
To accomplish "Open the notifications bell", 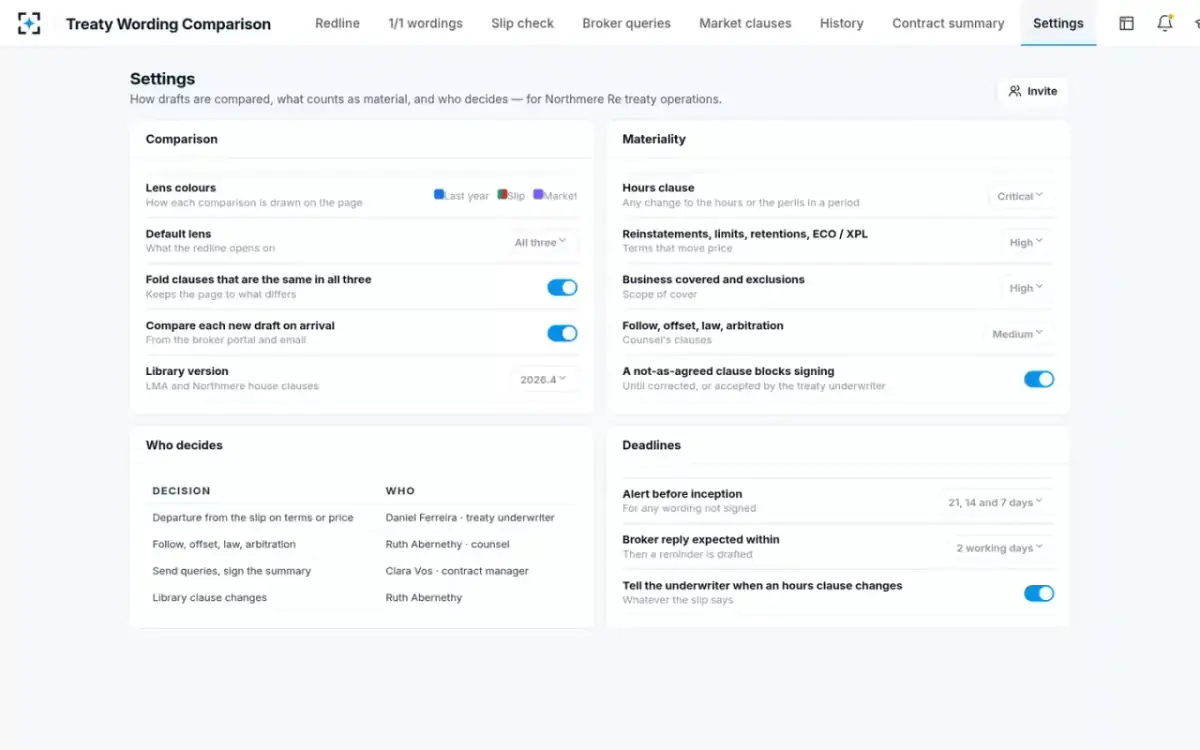I will 1164,23.
